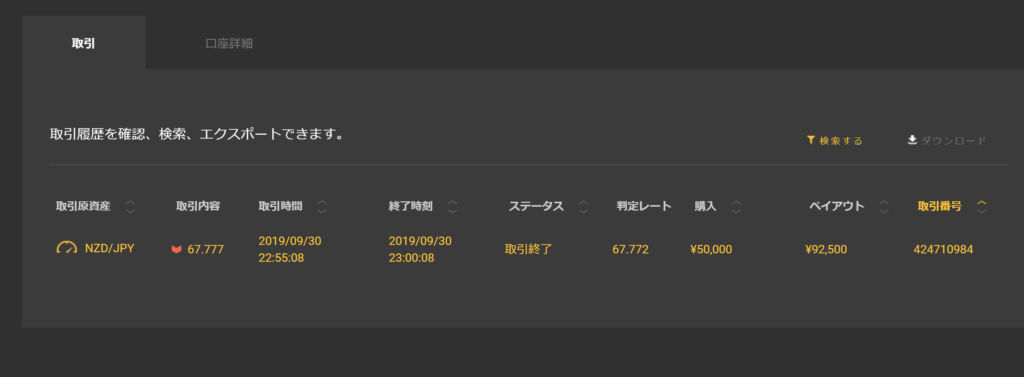Click the 取引番号 column header
1024x377 pixels.
(939, 206)
